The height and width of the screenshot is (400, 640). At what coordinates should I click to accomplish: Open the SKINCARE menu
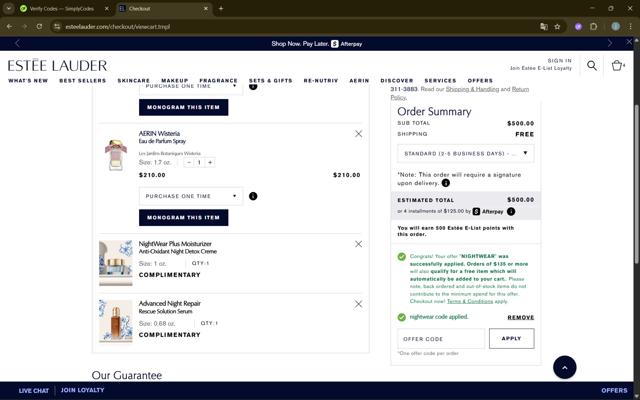click(133, 80)
